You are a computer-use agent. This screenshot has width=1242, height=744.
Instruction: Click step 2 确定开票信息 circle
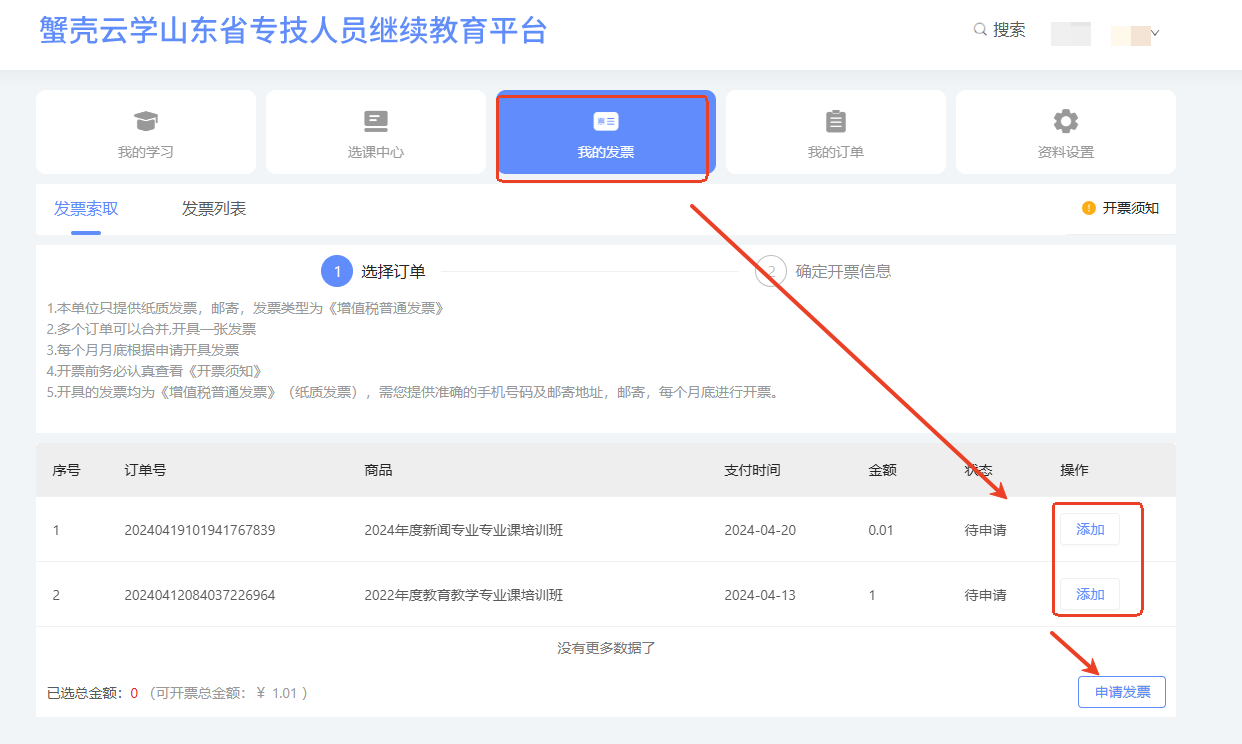(x=770, y=271)
